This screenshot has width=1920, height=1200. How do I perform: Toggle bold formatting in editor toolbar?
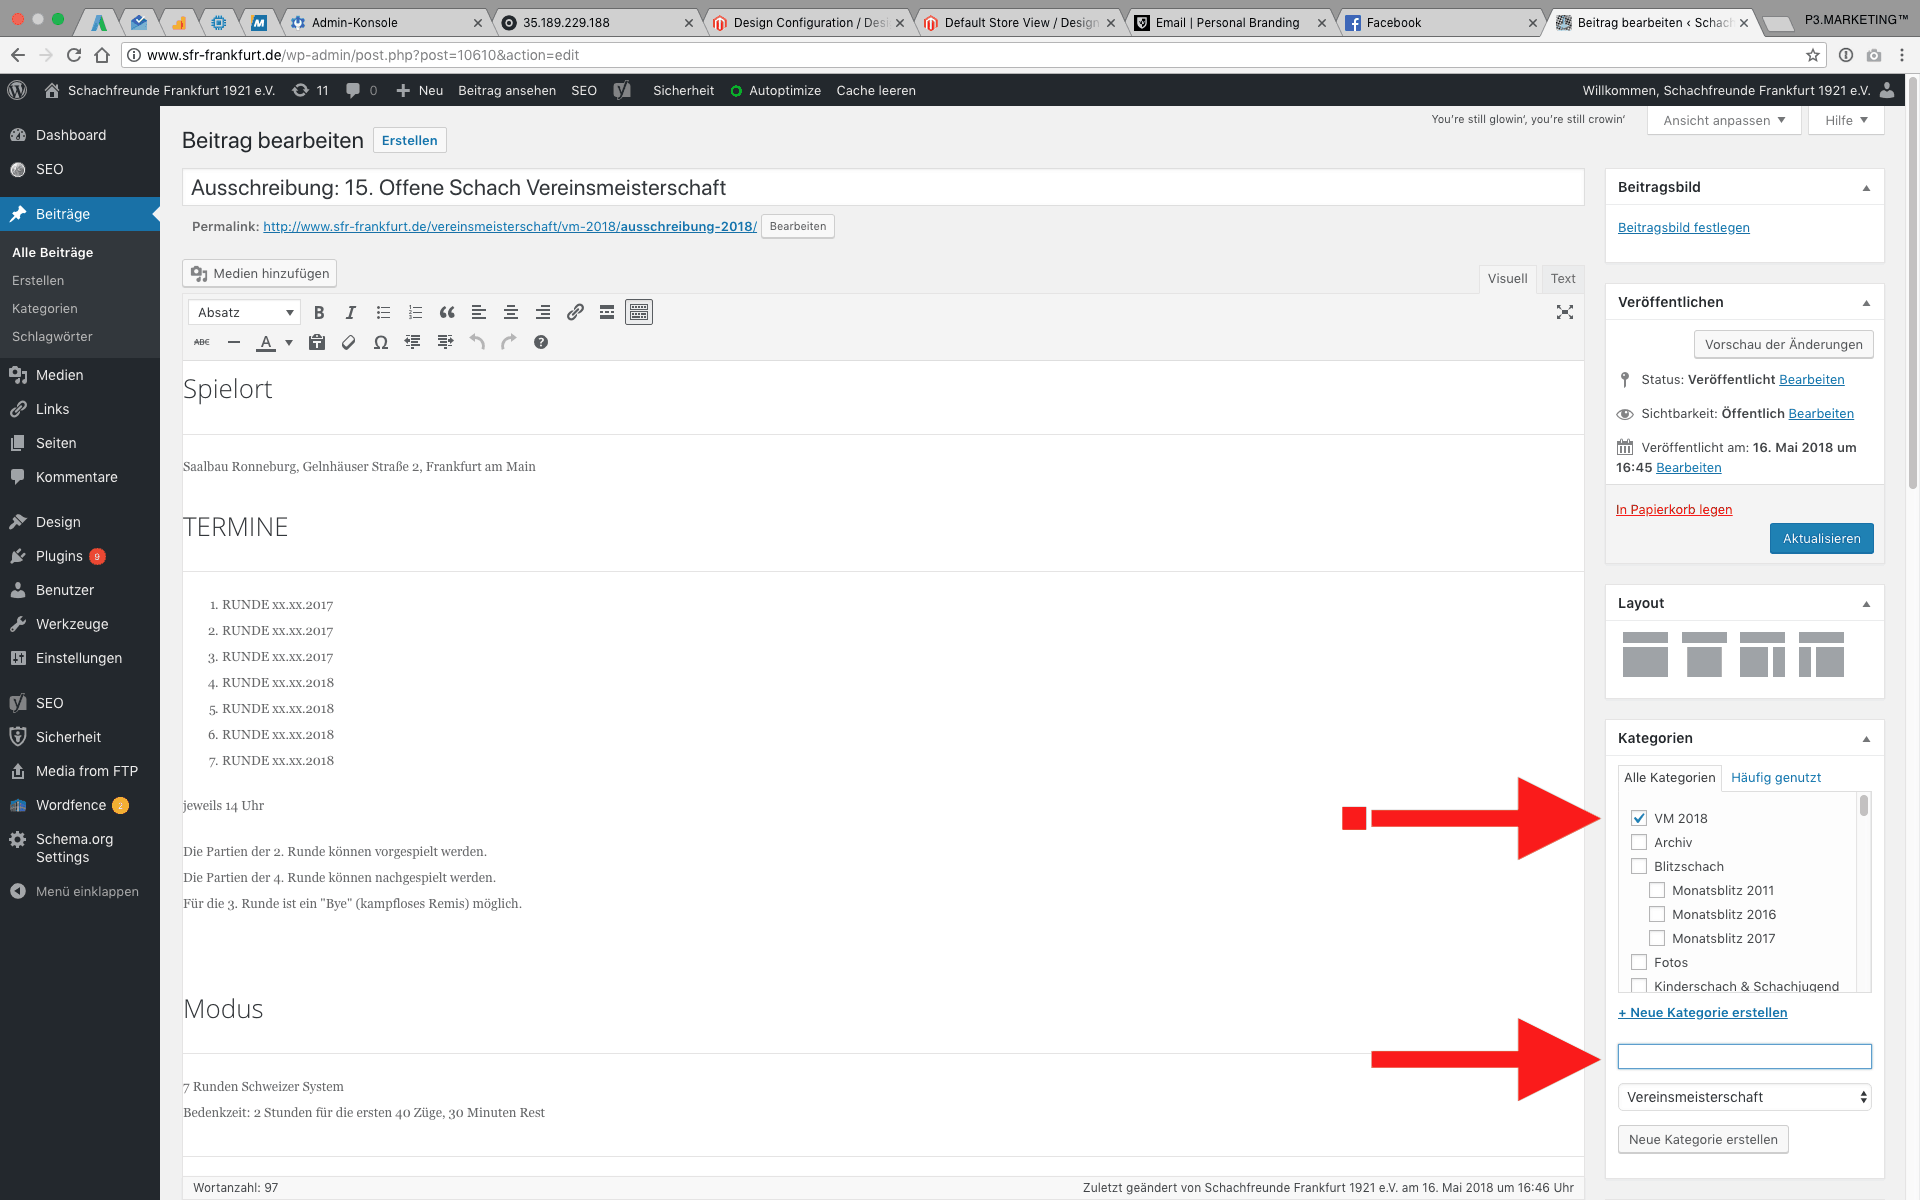click(x=319, y=313)
